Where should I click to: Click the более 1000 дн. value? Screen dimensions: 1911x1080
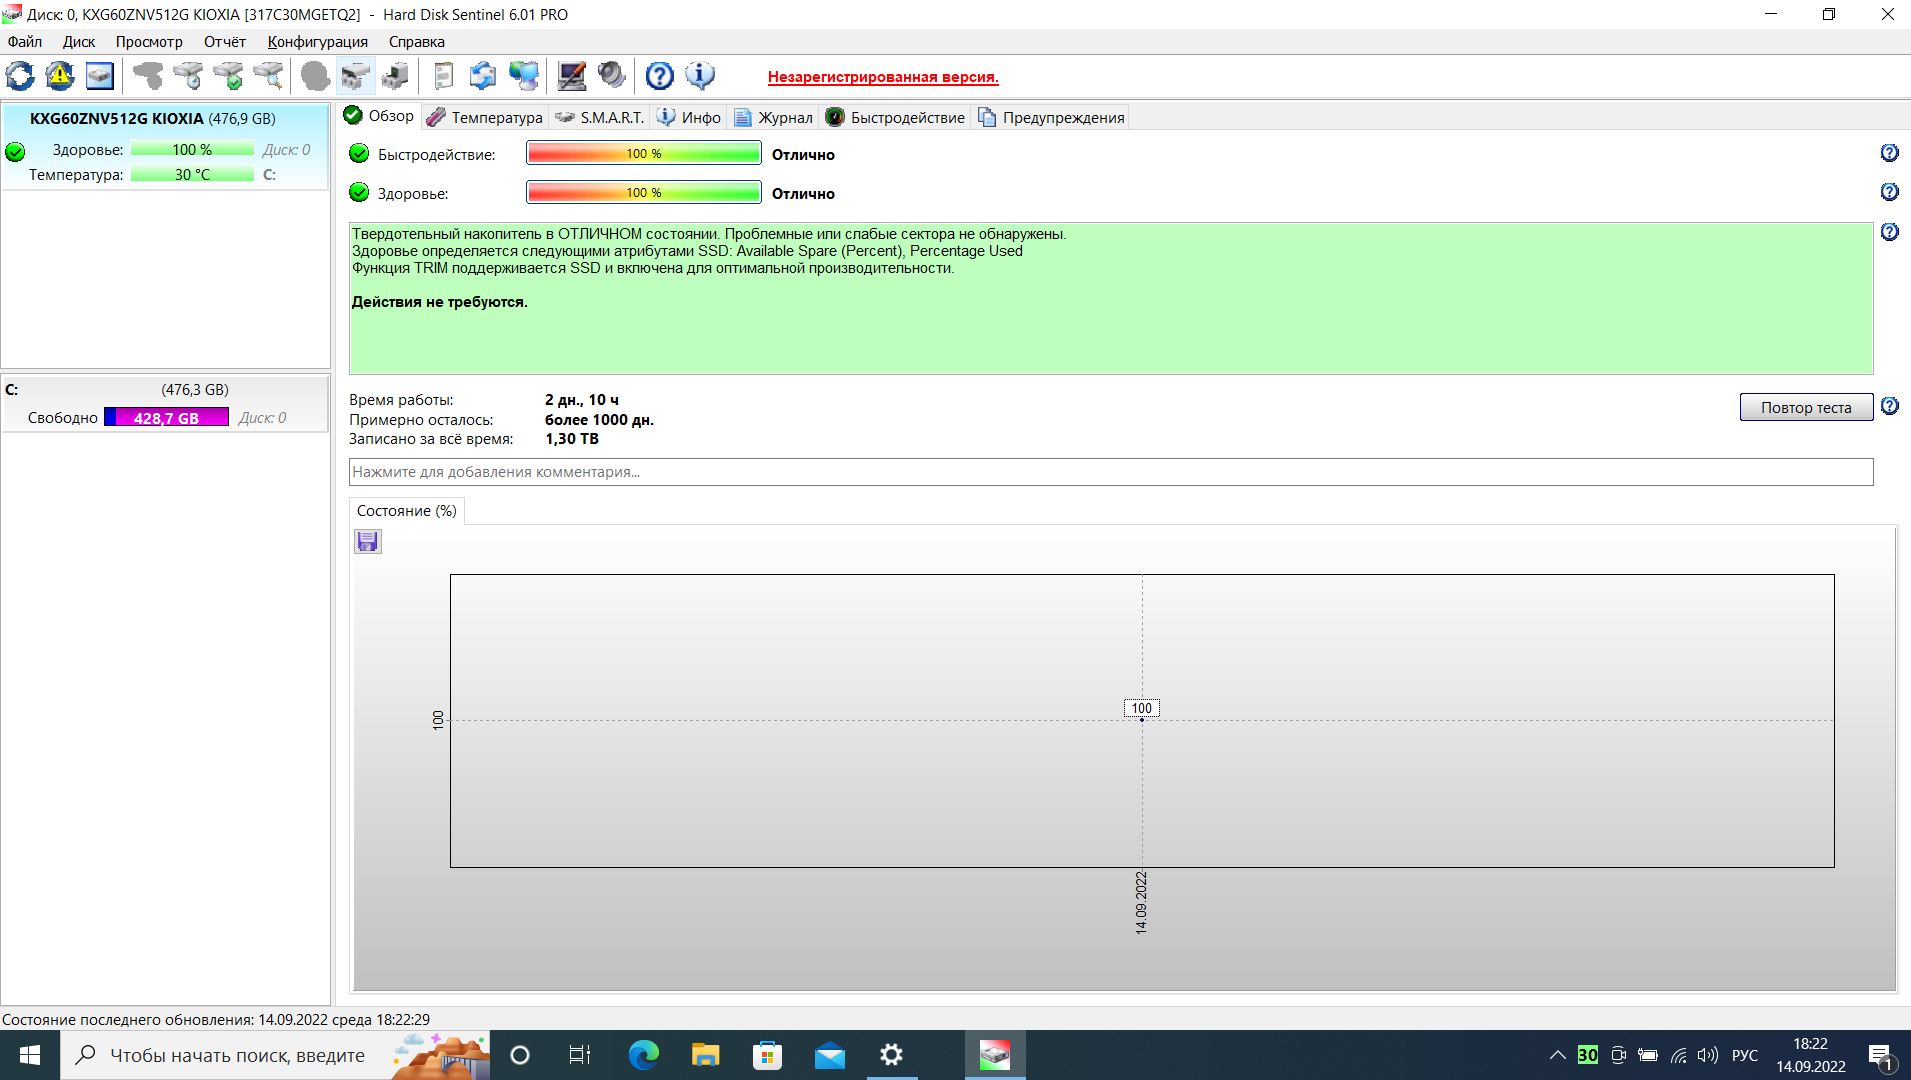tap(599, 420)
